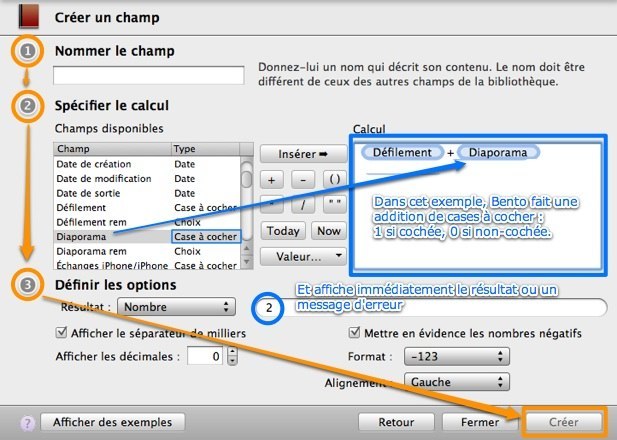This screenshot has width=617, height=440.
Task: Insert a minus operator
Action: (303, 180)
